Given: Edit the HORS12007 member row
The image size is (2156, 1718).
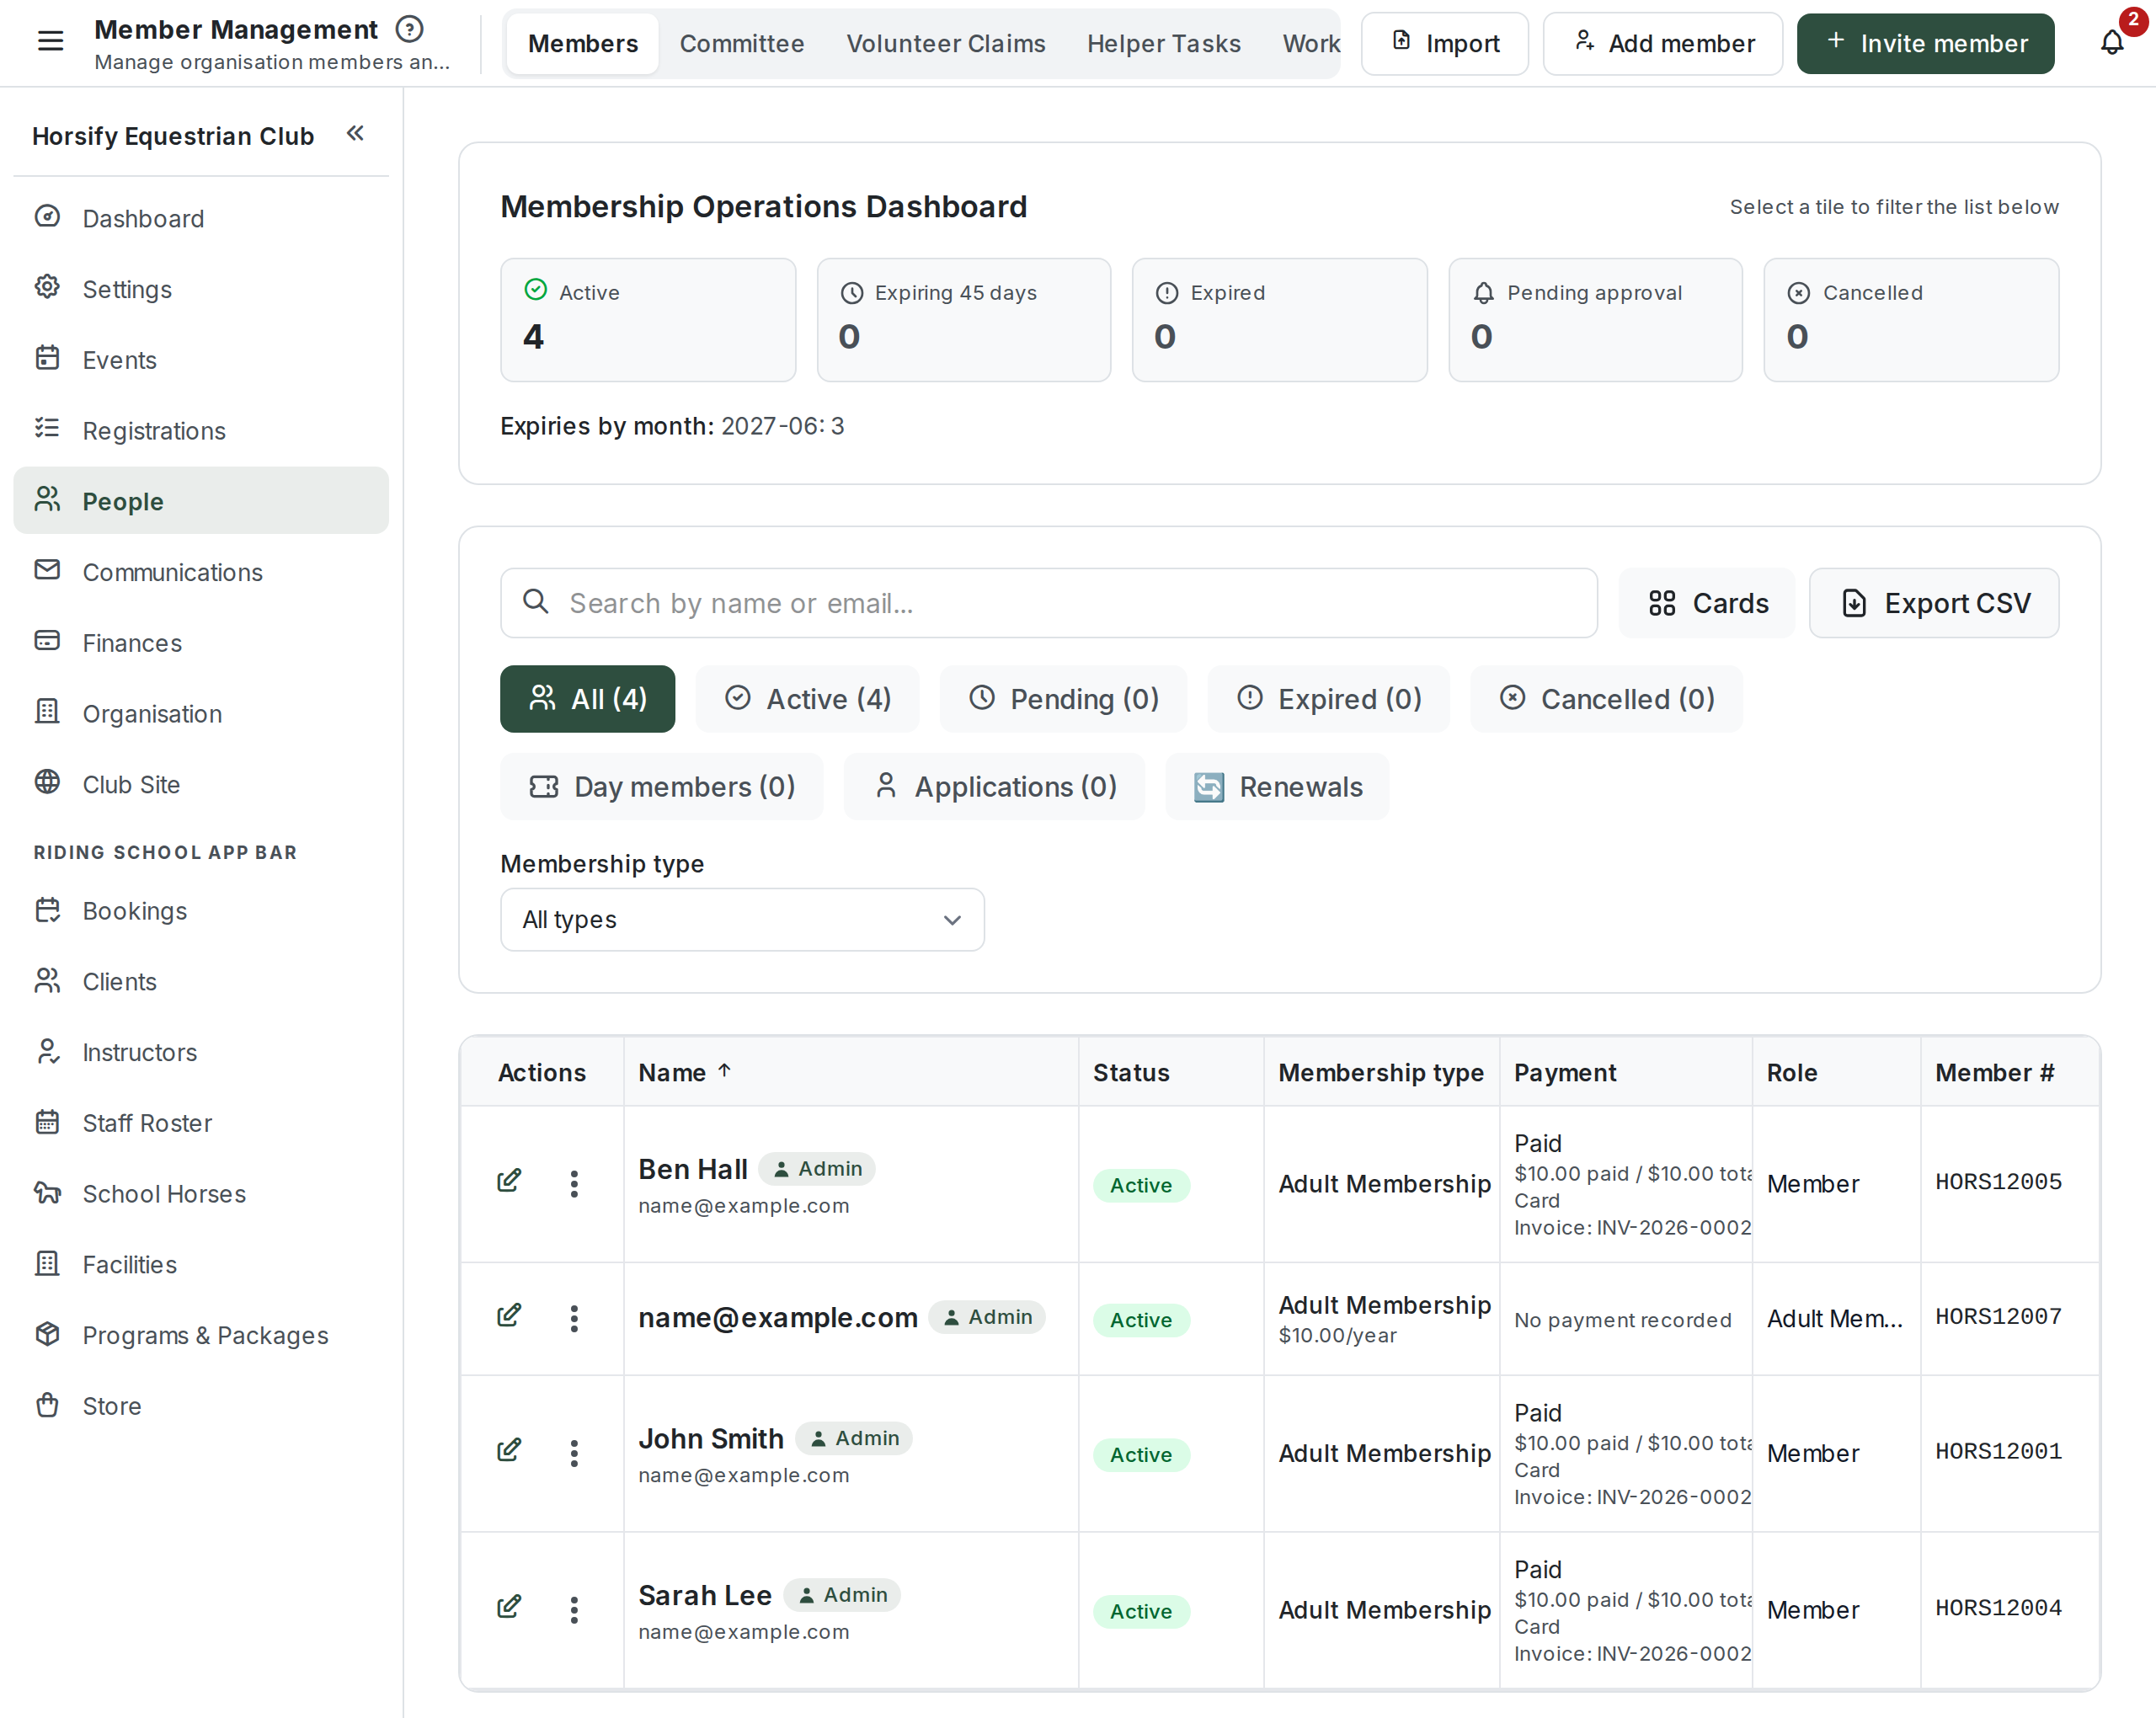Looking at the screenshot, I should (509, 1315).
